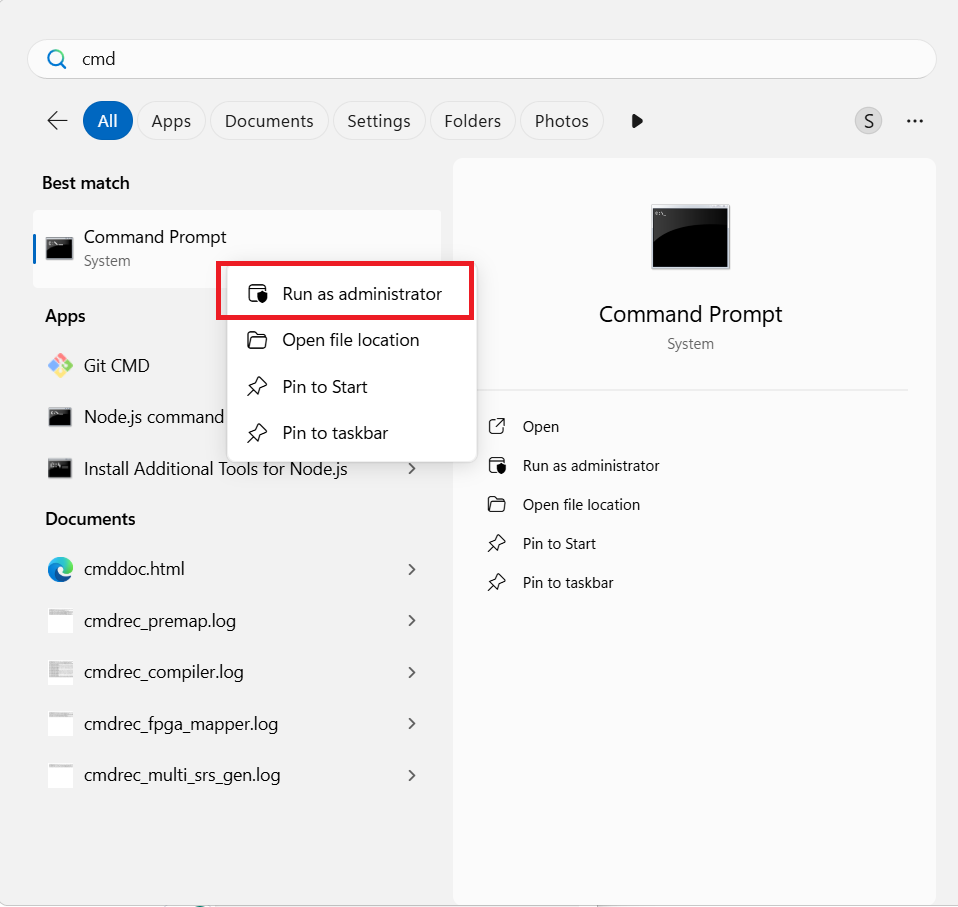Choose Open file location in context menu
This screenshot has height=907, width=958.
click(x=350, y=340)
